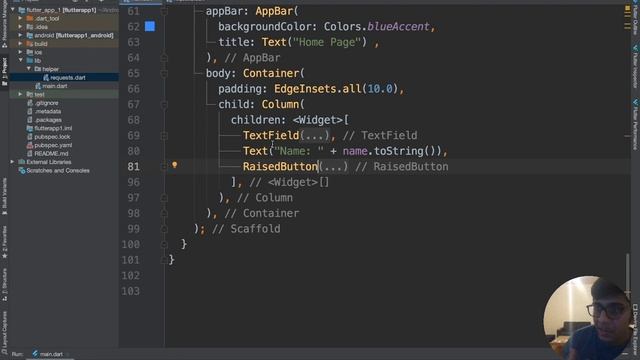Image resolution: width=640 pixels, height=360 pixels.
Task: Expand External Libraries node arrow
Action: tap(13, 162)
